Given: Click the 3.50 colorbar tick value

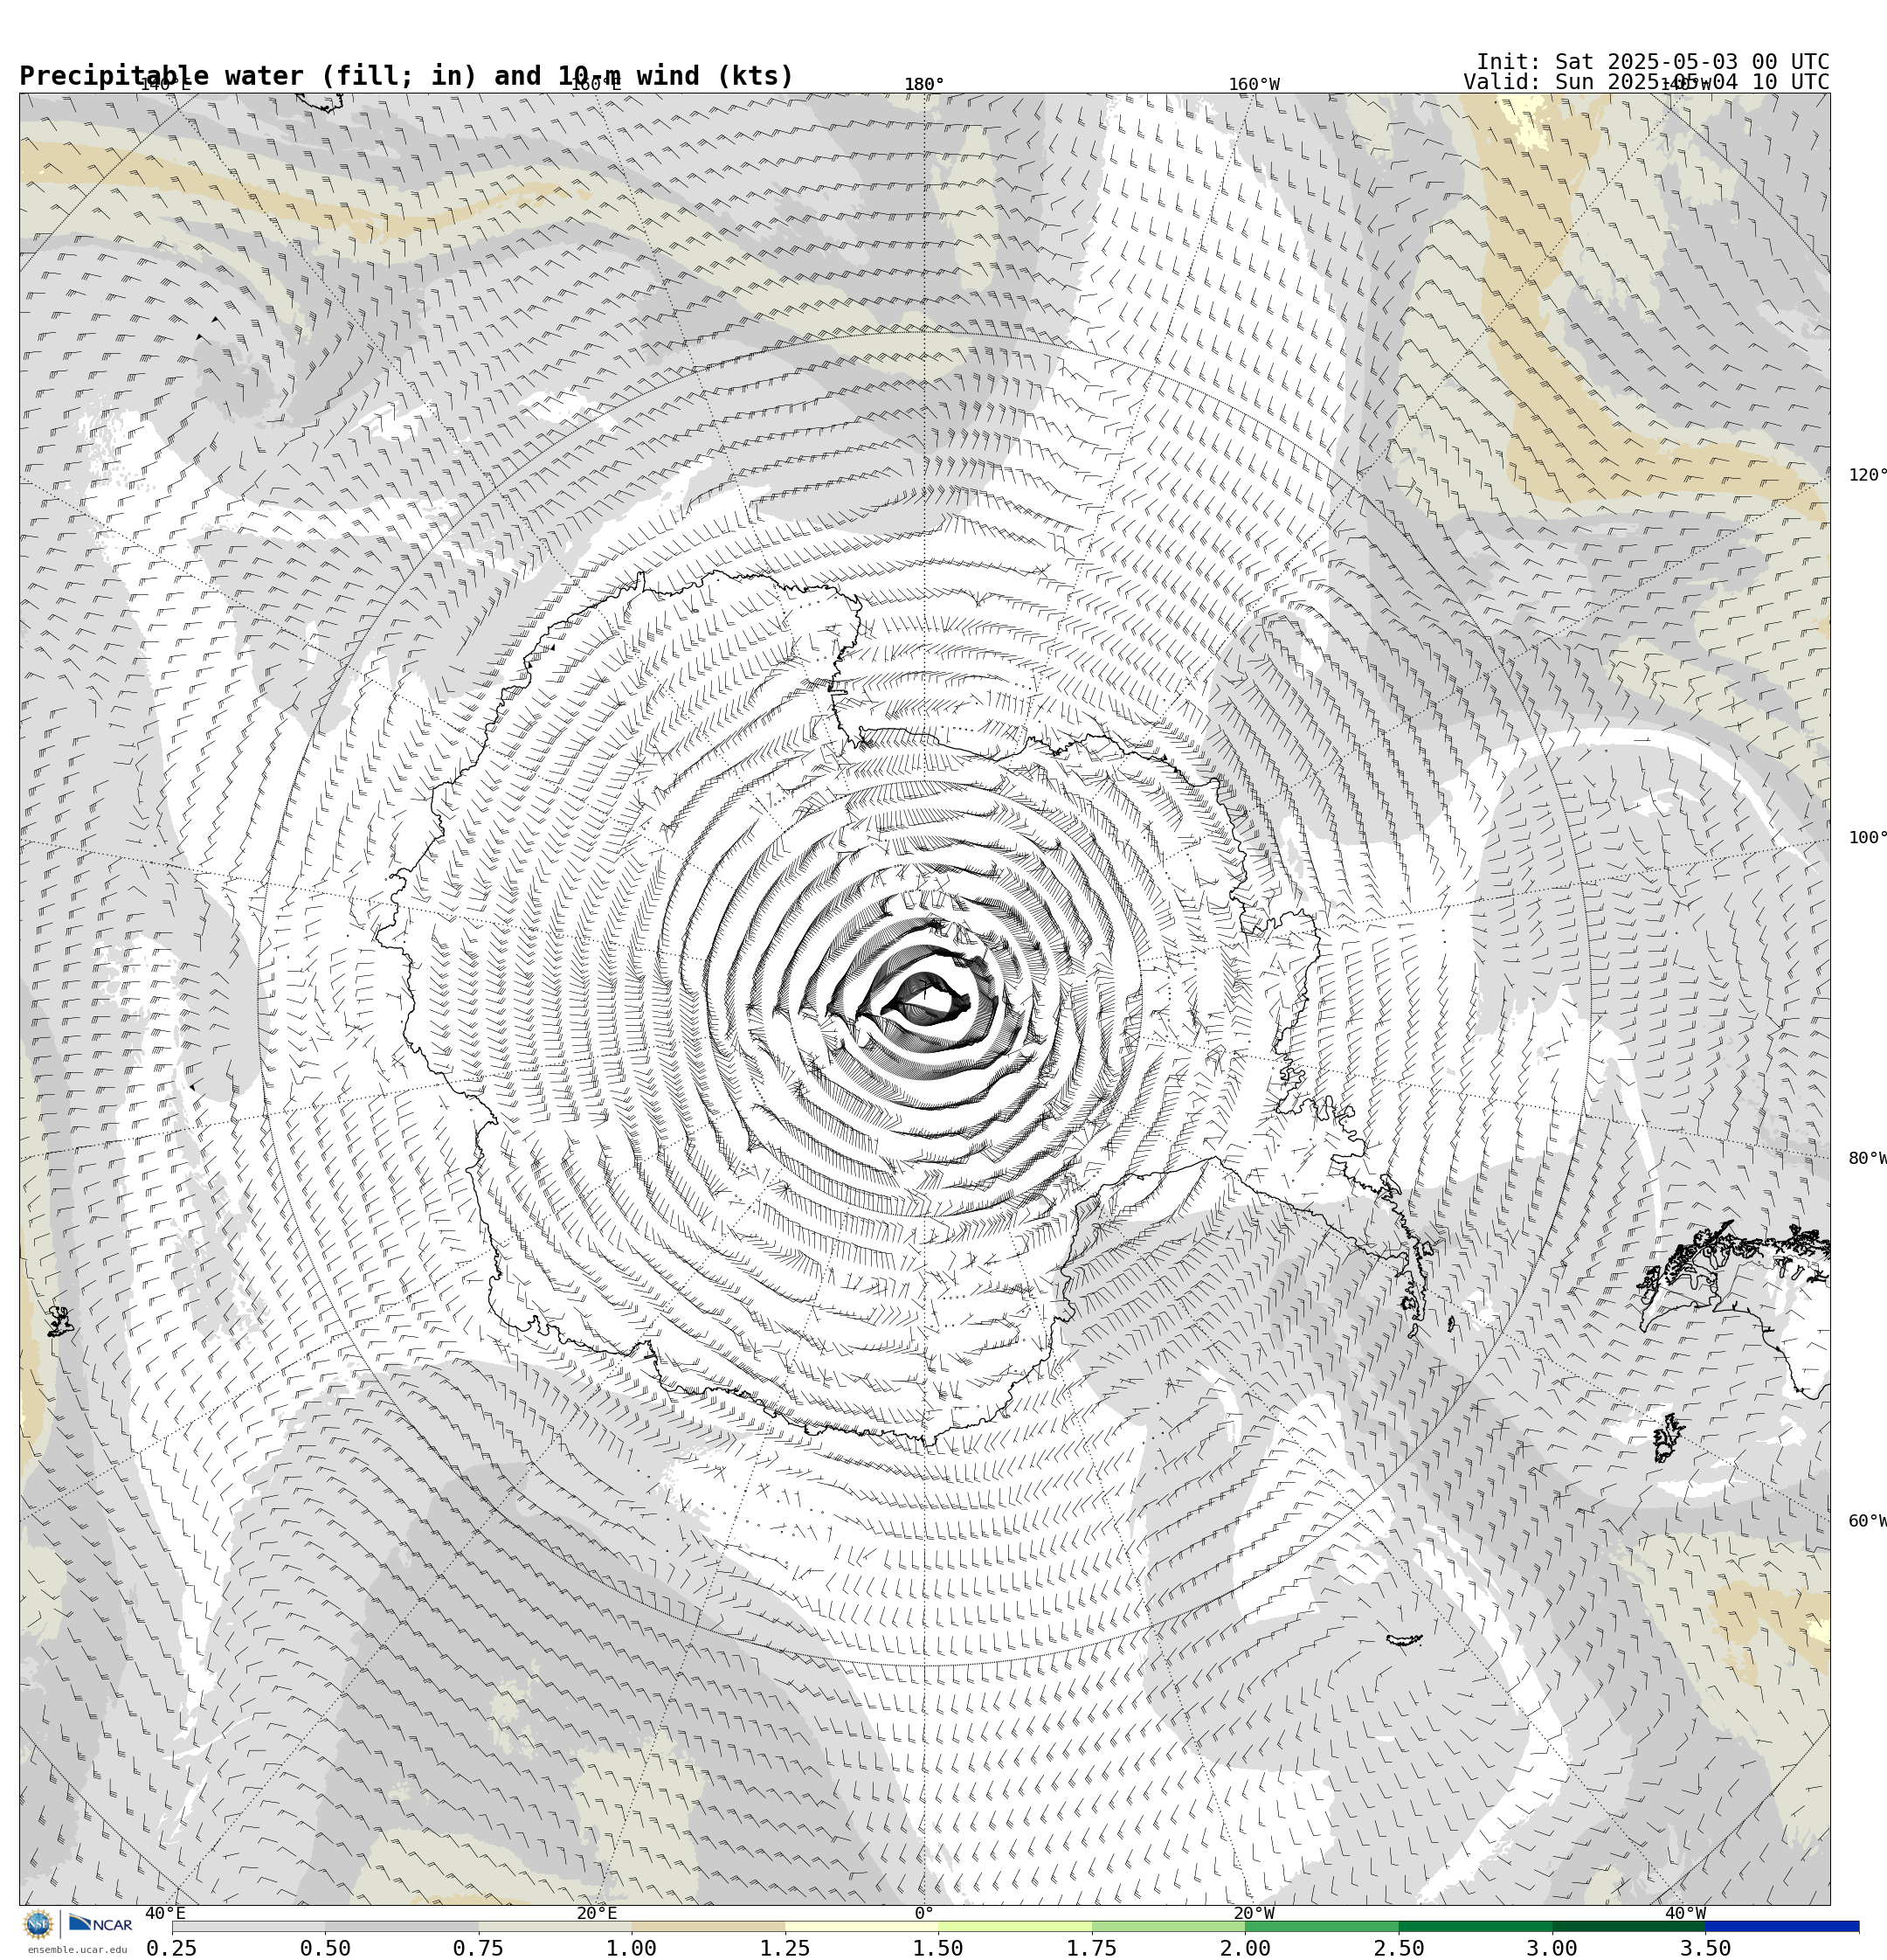Looking at the screenshot, I should click(1706, 1948).
